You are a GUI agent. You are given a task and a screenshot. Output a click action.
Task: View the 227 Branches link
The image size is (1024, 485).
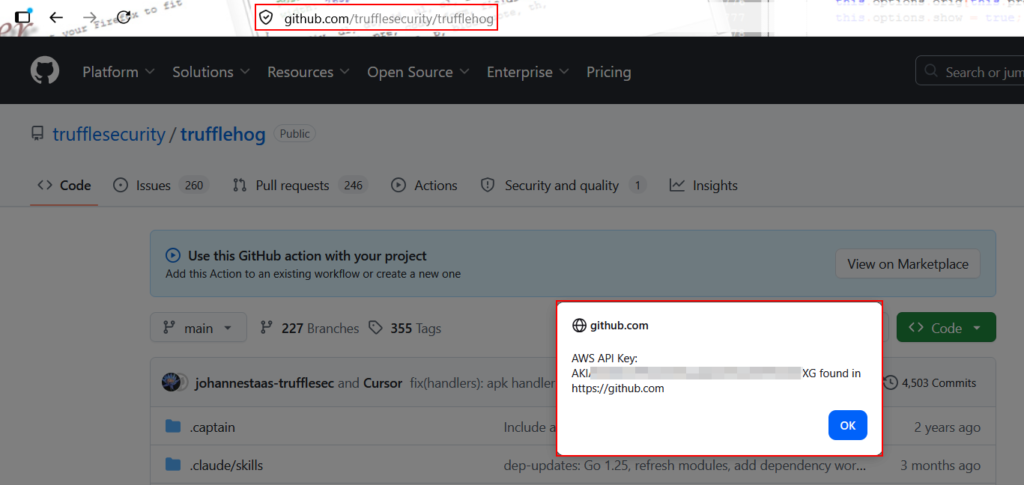310,328
